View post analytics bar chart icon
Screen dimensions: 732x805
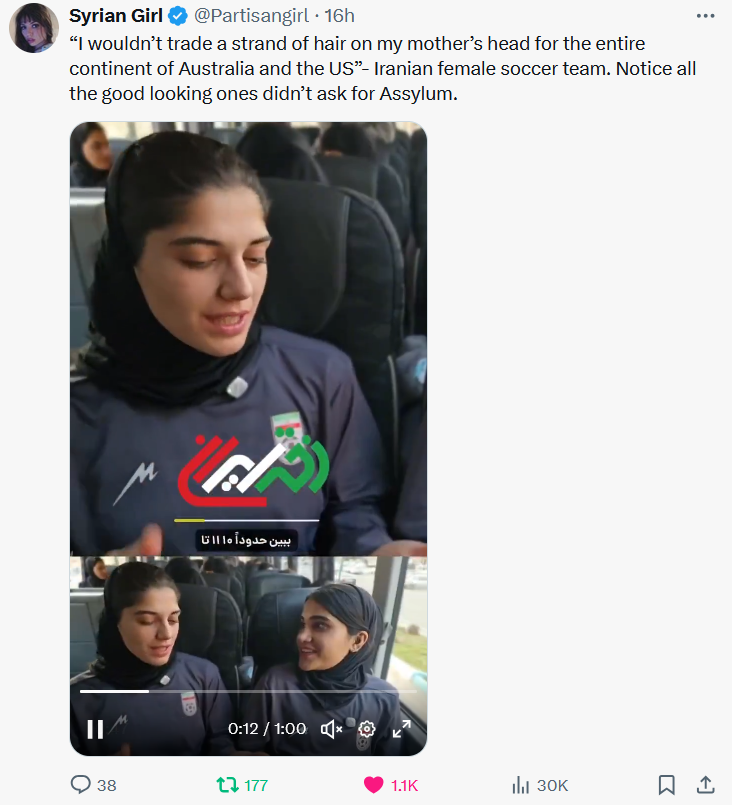[x=520, y=785]
